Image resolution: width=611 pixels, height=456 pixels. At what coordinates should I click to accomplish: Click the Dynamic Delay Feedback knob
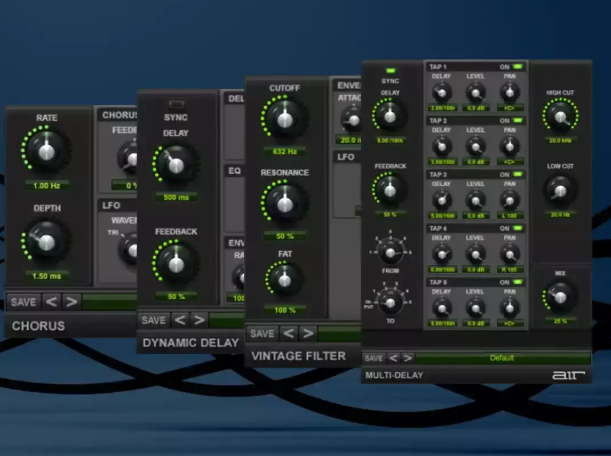(x=176, y=263)
